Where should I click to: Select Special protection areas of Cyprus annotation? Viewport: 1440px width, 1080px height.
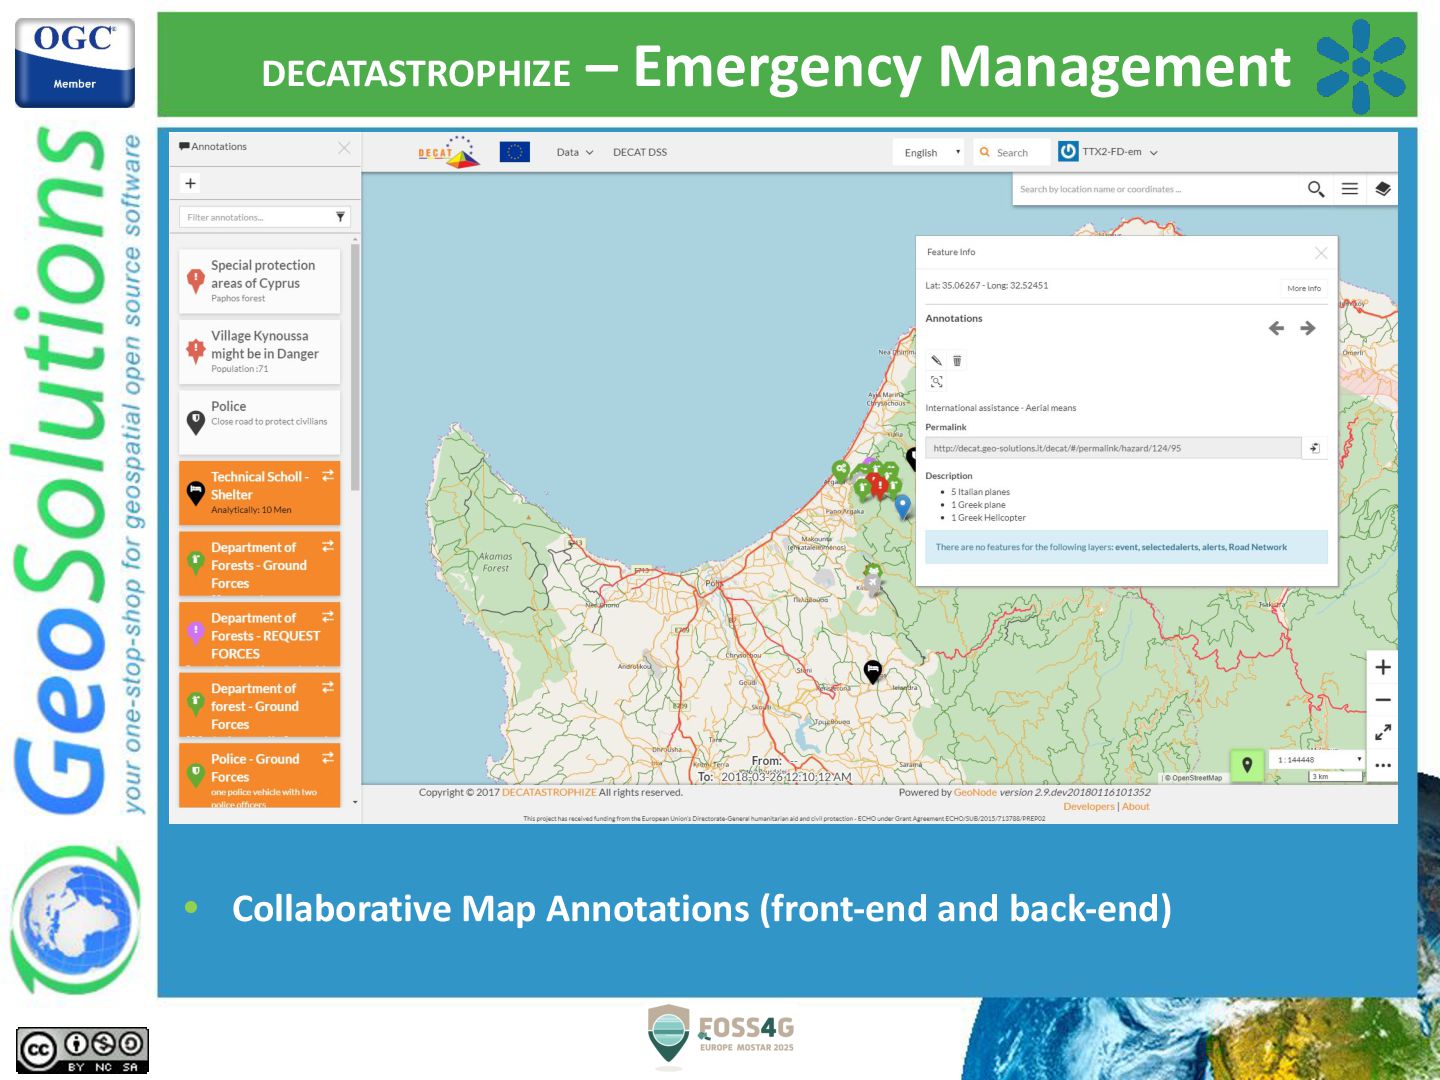[260, 281]
